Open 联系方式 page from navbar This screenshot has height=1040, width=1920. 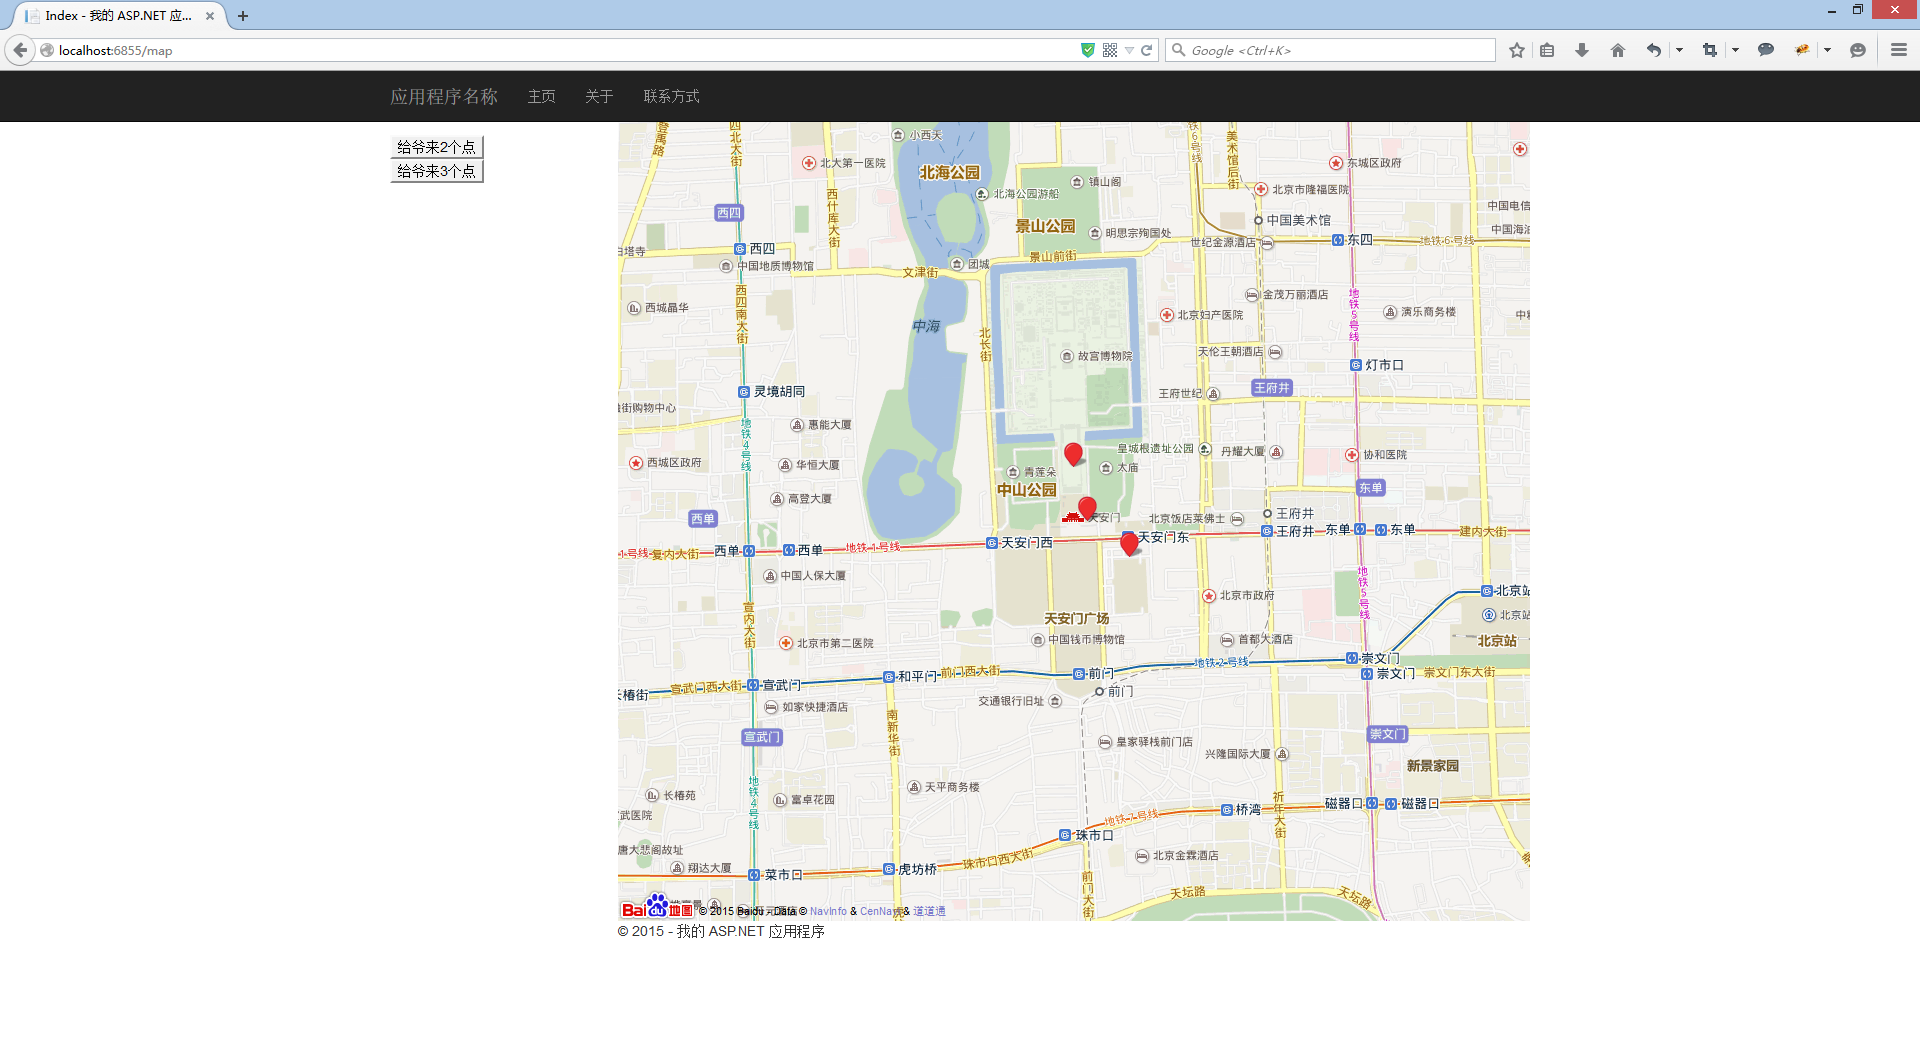(671, 96)
